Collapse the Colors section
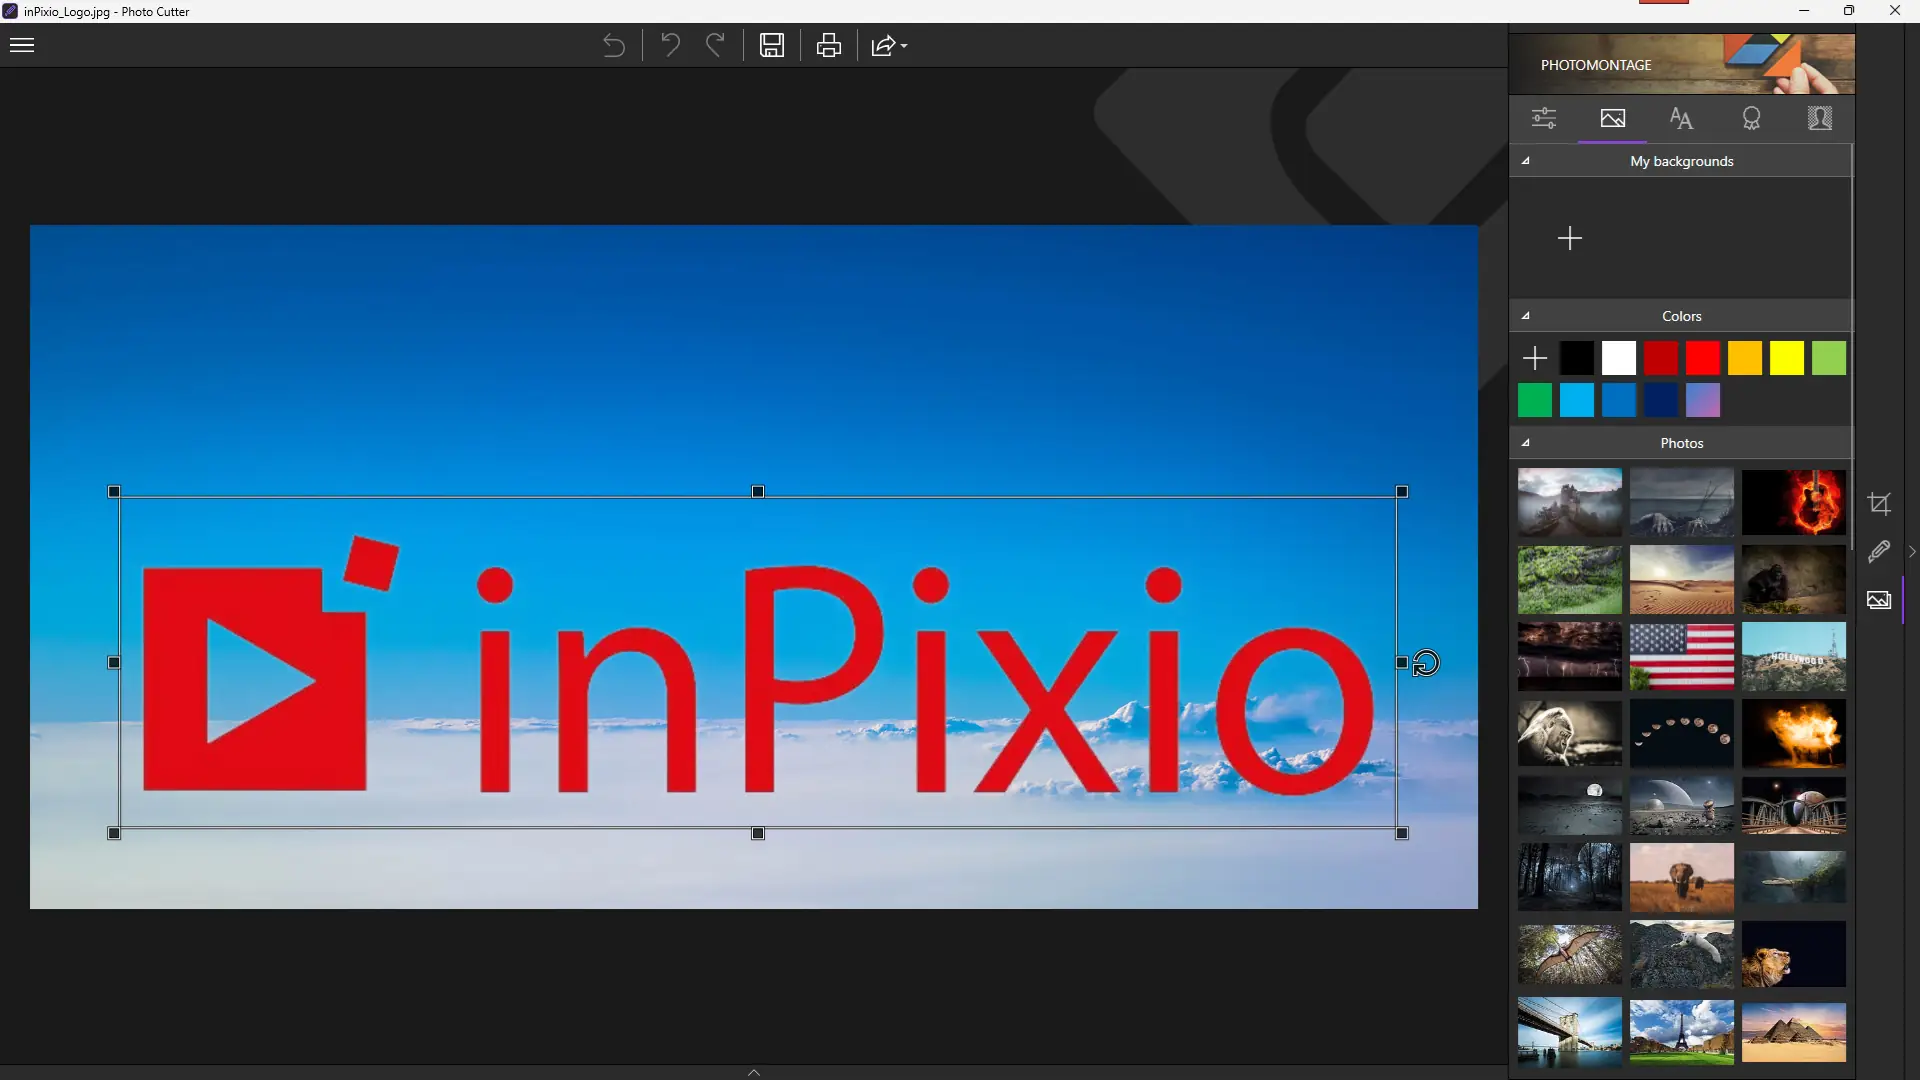Screen dimensions: 1920x1080 pos(1526,316)
